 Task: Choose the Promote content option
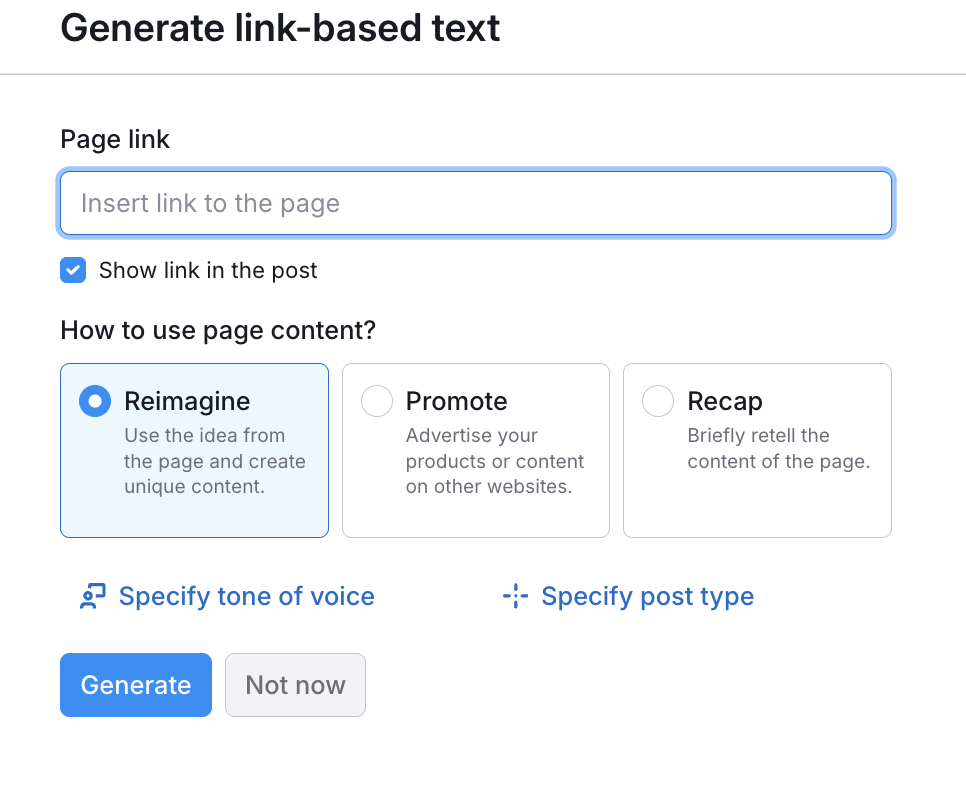tap(475, 450)
